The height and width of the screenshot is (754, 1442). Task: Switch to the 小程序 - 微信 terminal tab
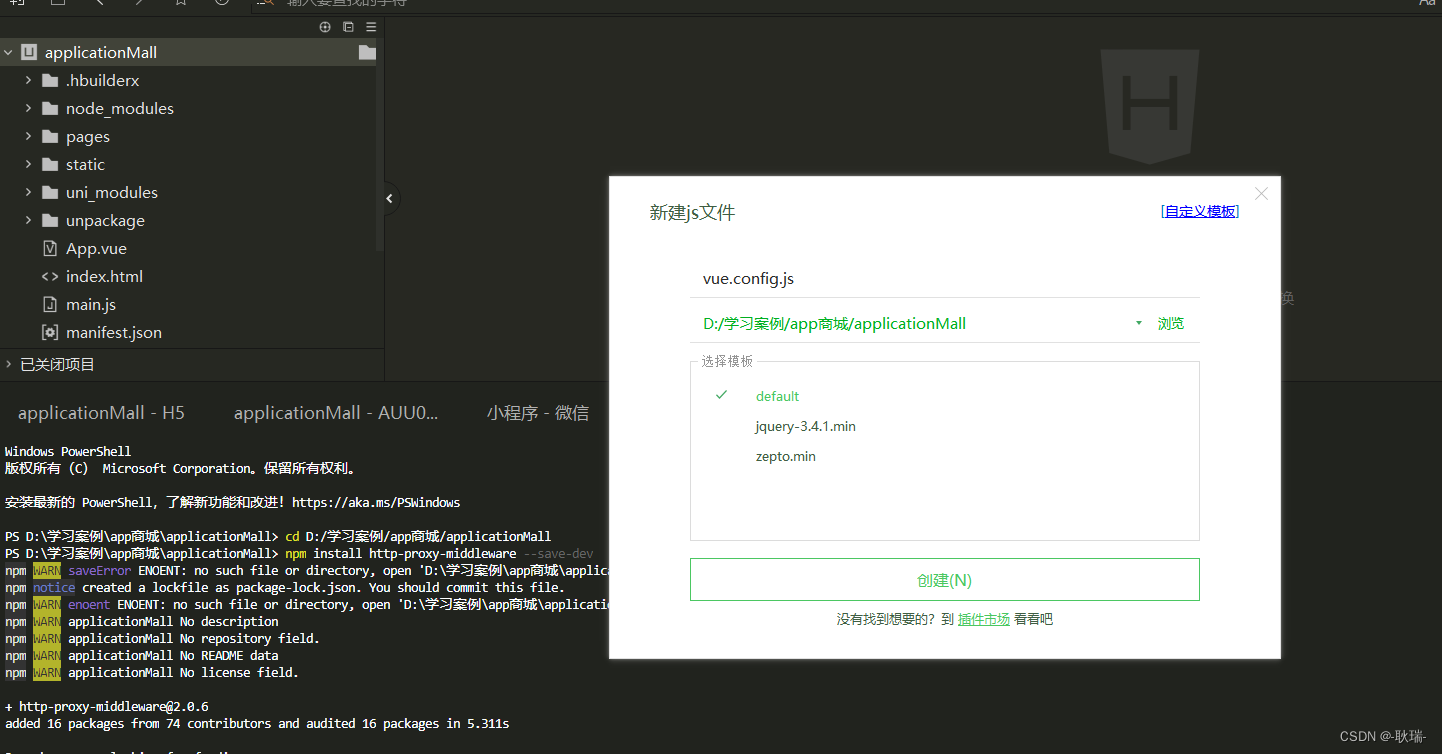click(x=538, y=411)
